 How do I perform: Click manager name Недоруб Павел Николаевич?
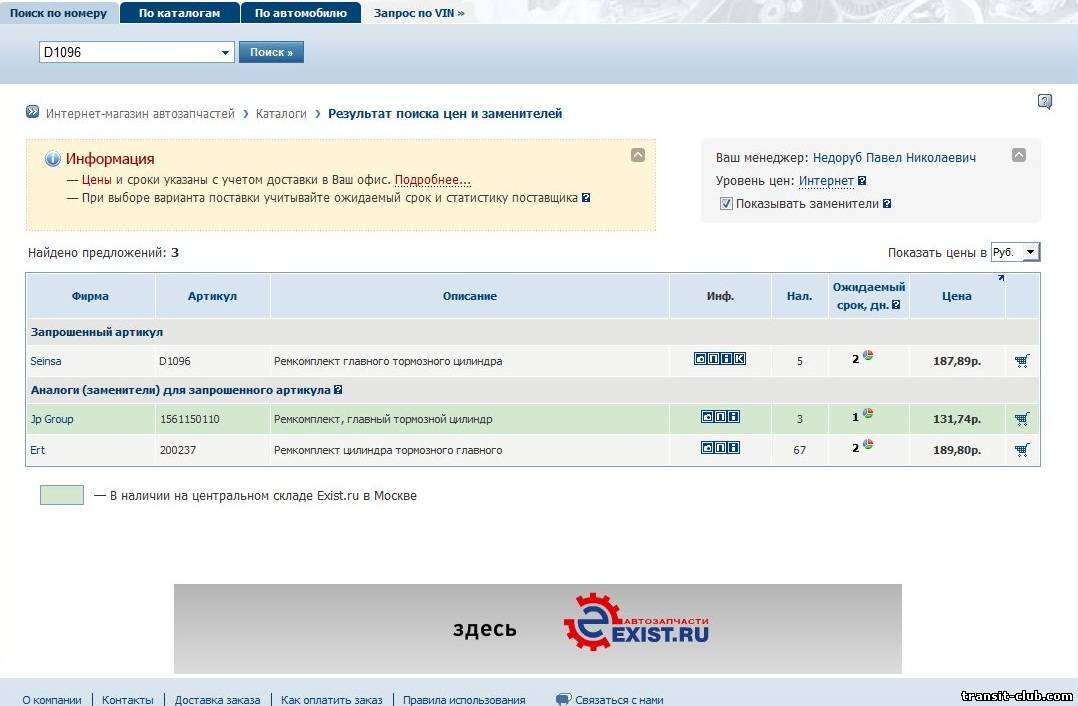(894, 158)
